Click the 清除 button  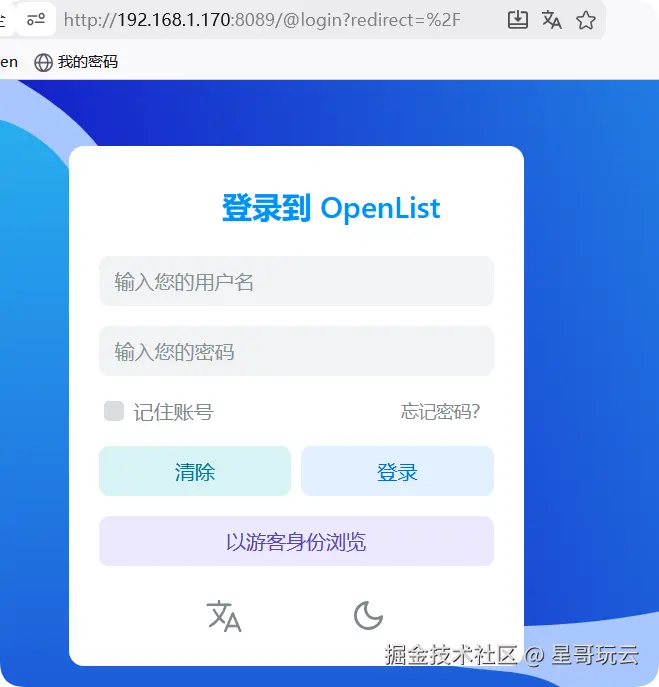[195, 471]
